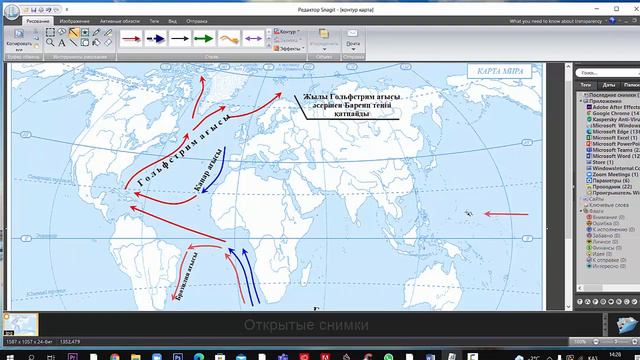Select the Интересно flag item
The height and width of the screenshot is (360, 640).
pos(606,266)
